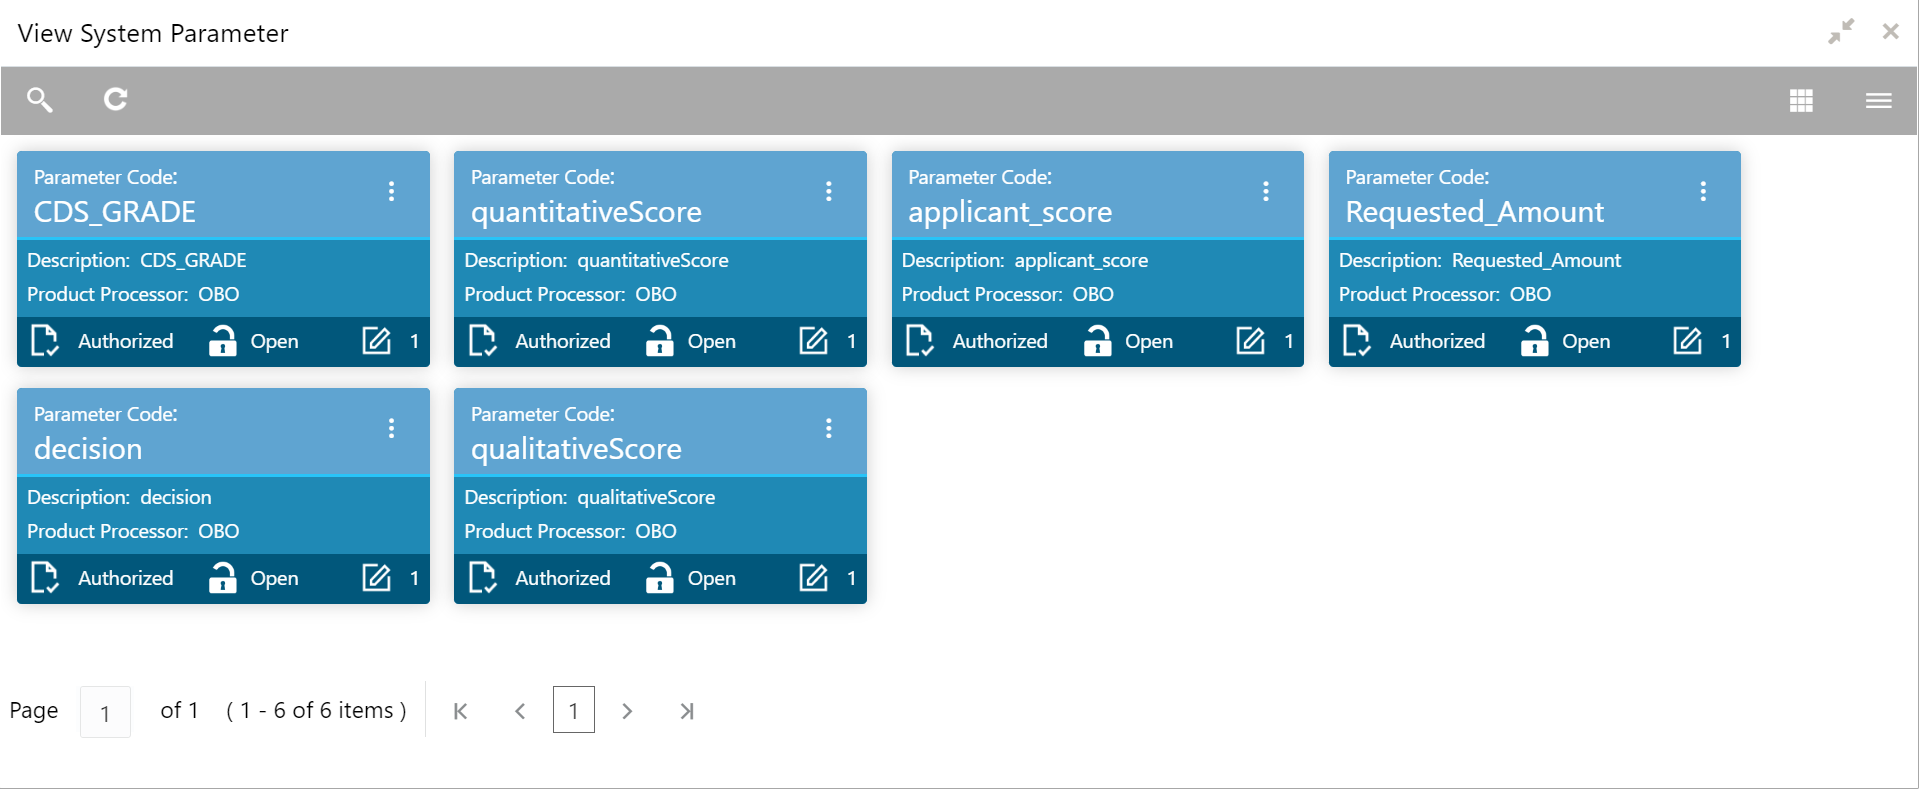Go to the first page
The image size is (1919, 789).
coord(460,711)
